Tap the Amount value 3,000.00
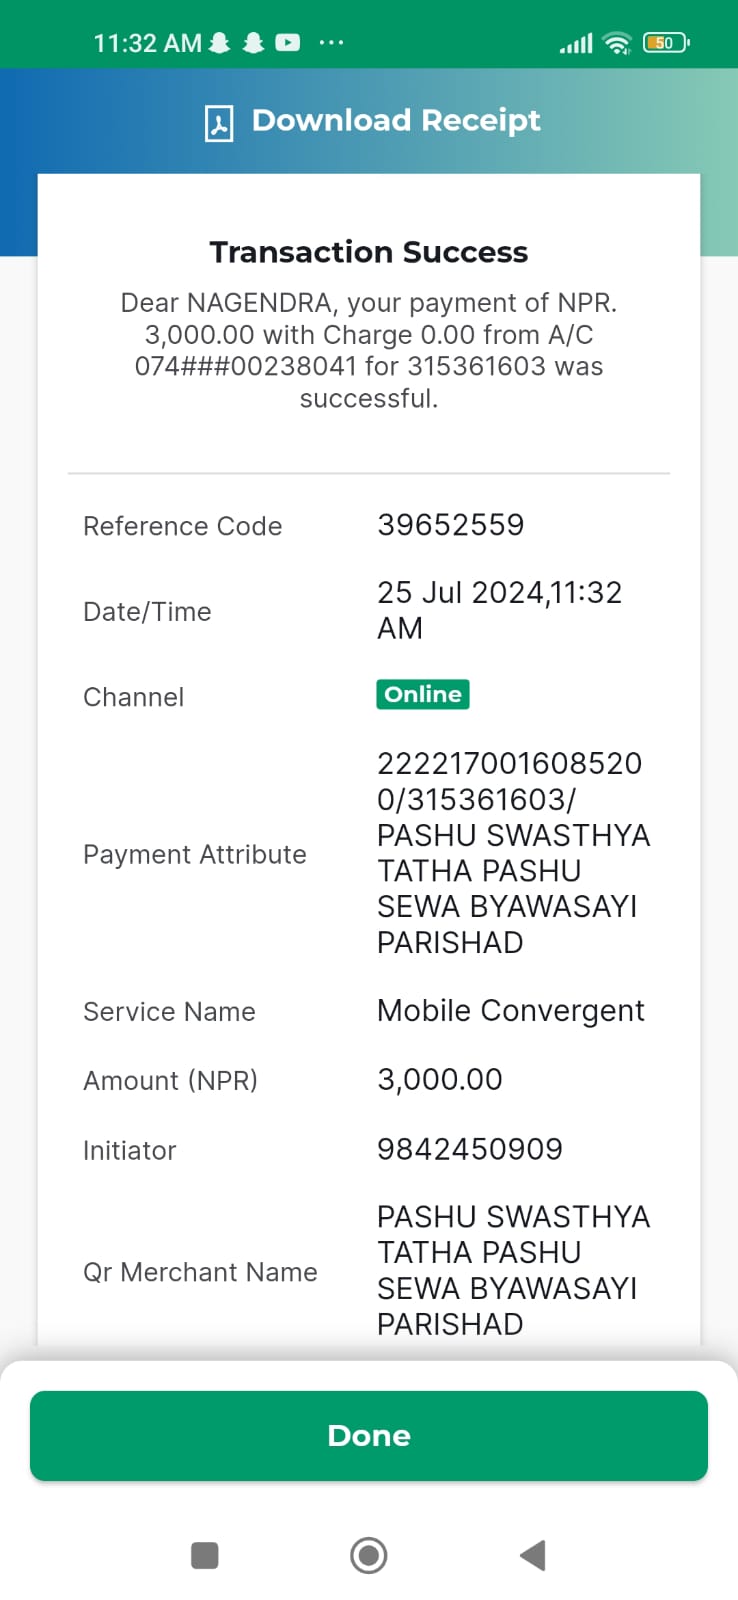The height and width of the screenshot is (1600, 738). (x=440, y=1079)
